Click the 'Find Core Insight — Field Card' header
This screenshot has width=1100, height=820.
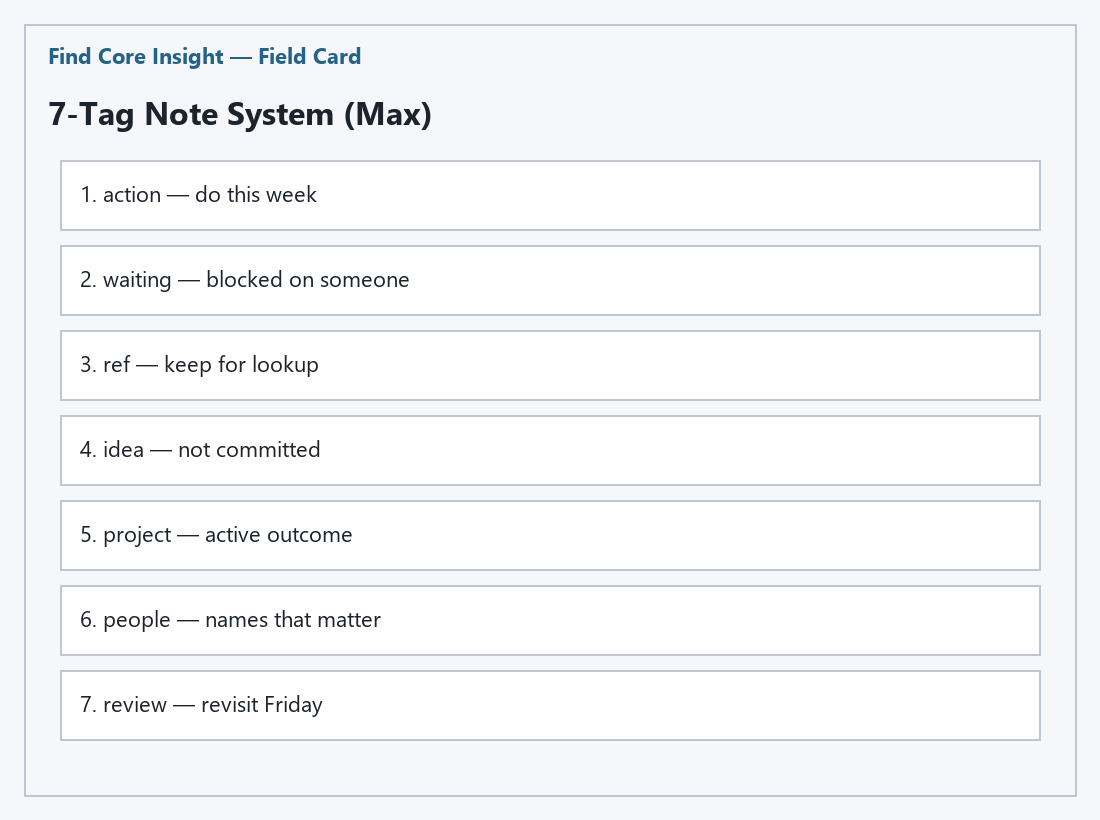point(205,56)
